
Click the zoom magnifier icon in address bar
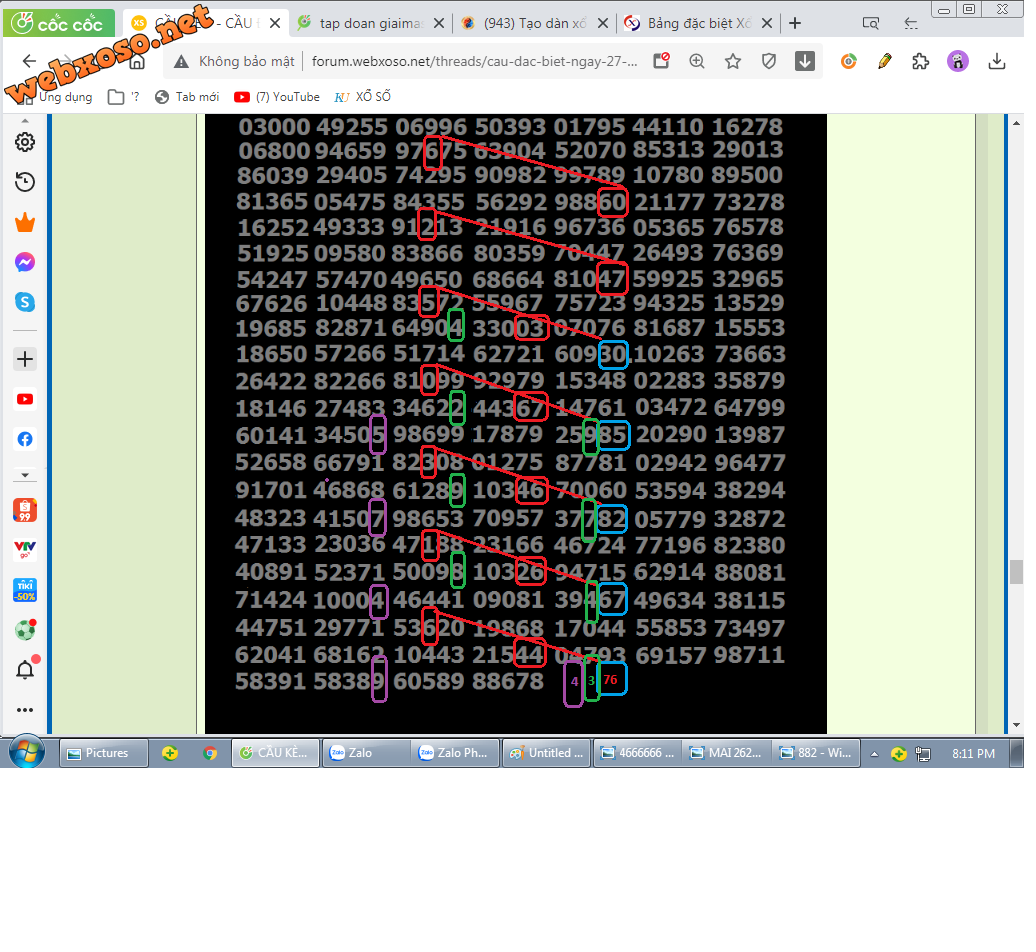(697, 61)
